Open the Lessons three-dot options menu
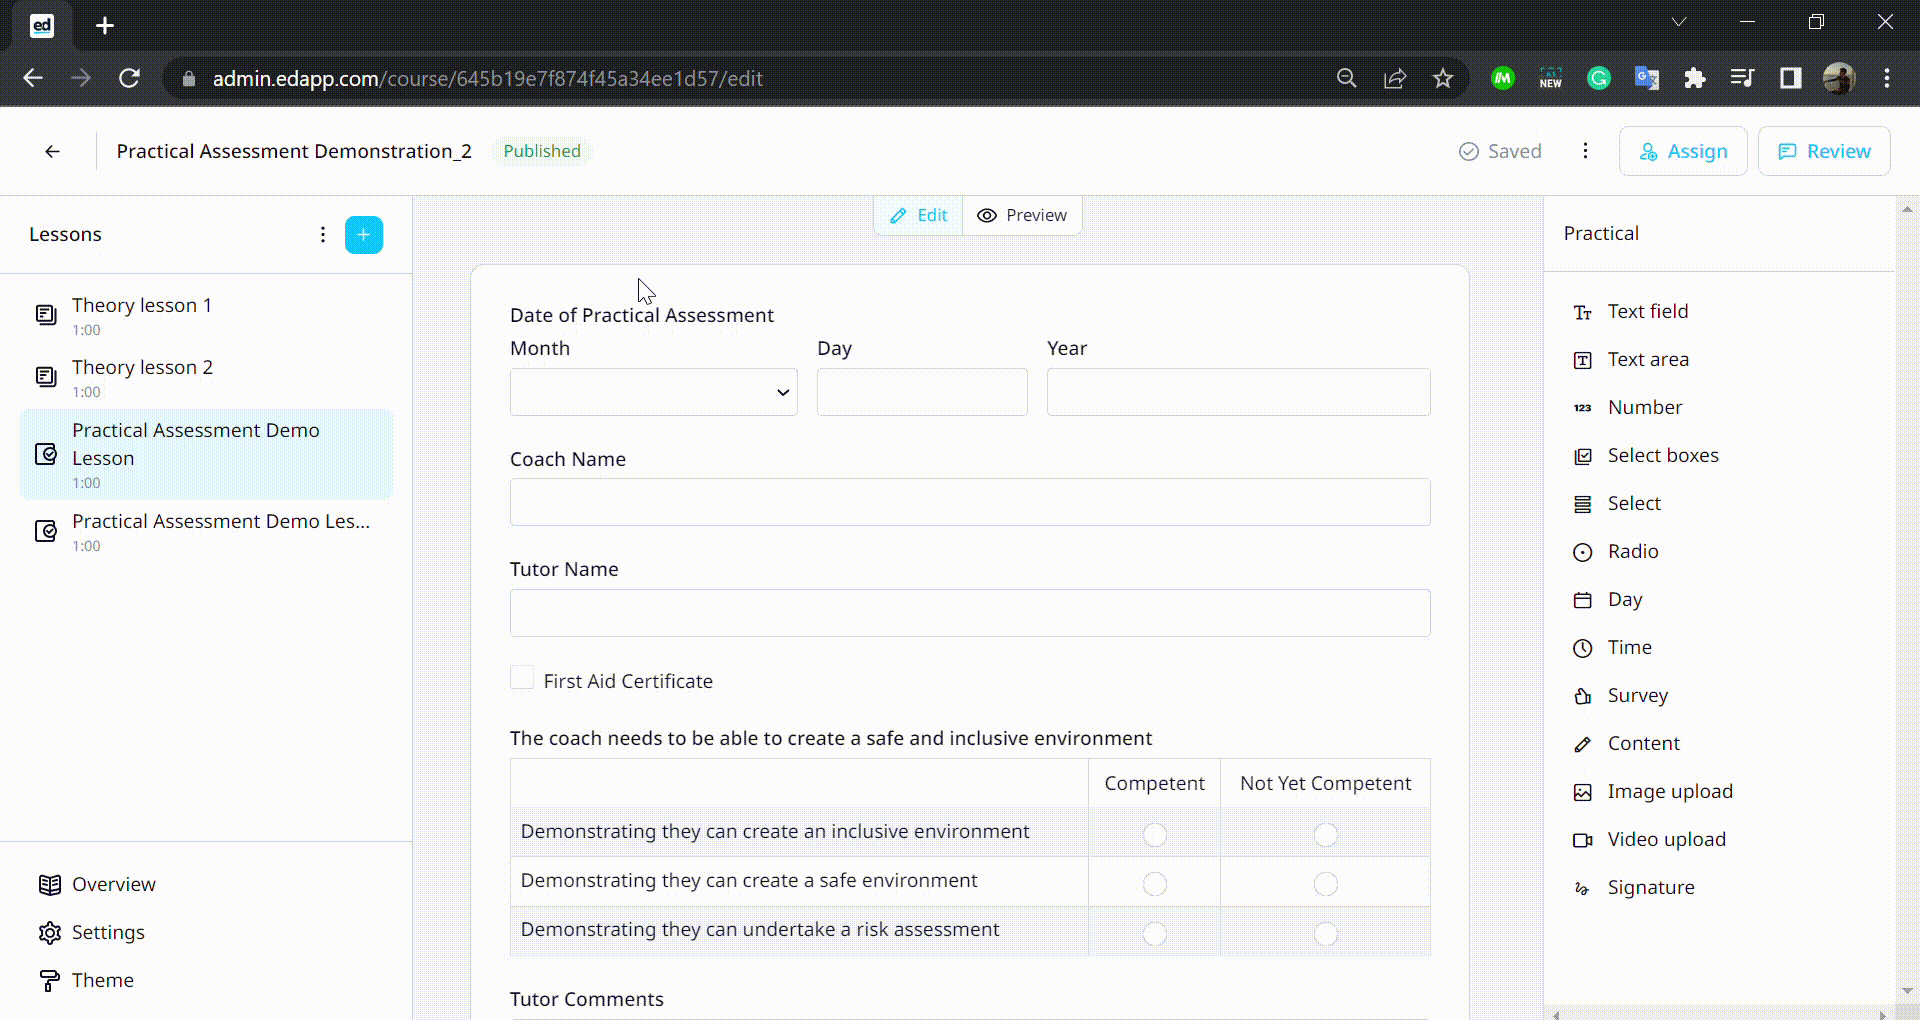The width and height of the screenshot is (1920, 1020). click(x=322, y=235)
